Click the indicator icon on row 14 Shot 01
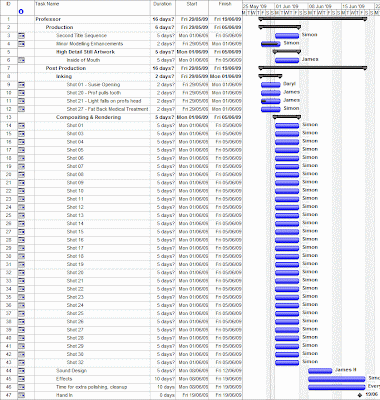This screenshot has height=400, width=380. 22,126
